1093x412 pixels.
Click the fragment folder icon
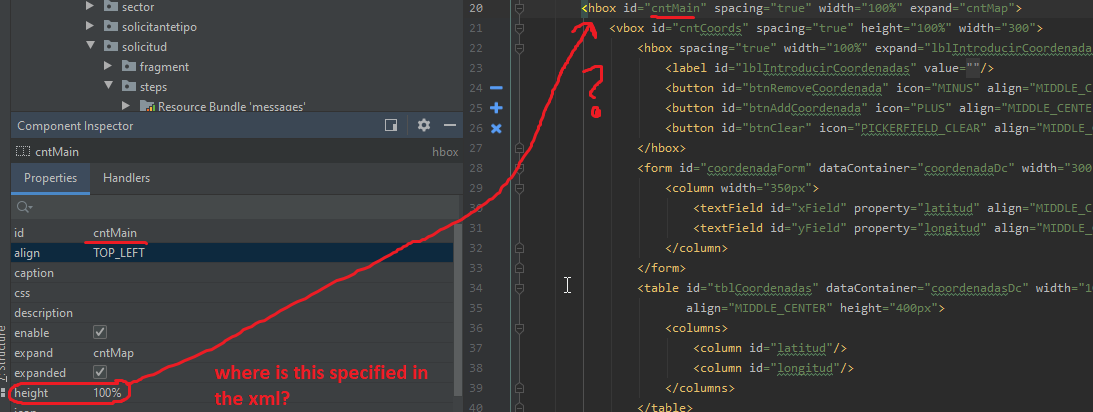click(128, 67)
